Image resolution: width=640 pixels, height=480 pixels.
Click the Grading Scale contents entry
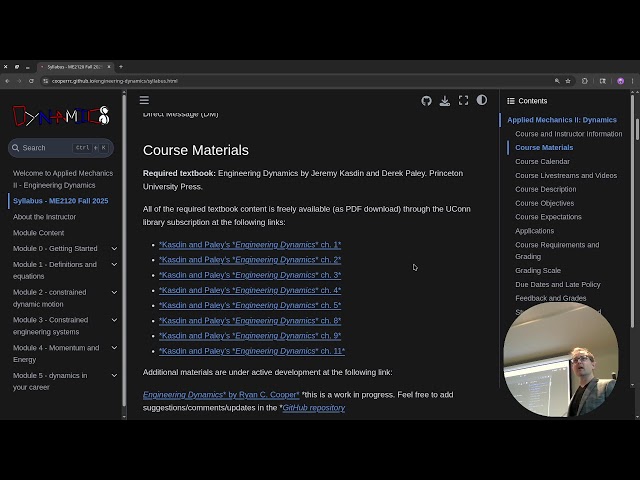pyautogui.click(x=538, y=270)
